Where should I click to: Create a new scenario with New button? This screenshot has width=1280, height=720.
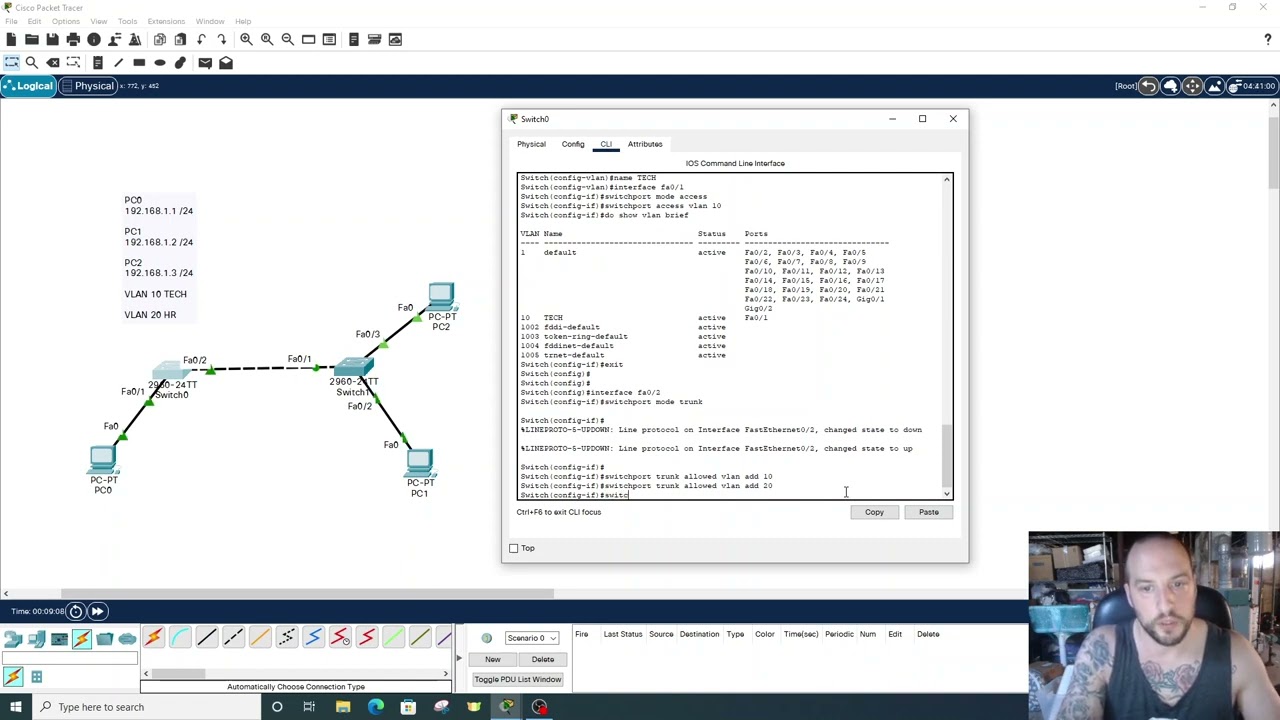pyautogui.click(x=493, y=659)
